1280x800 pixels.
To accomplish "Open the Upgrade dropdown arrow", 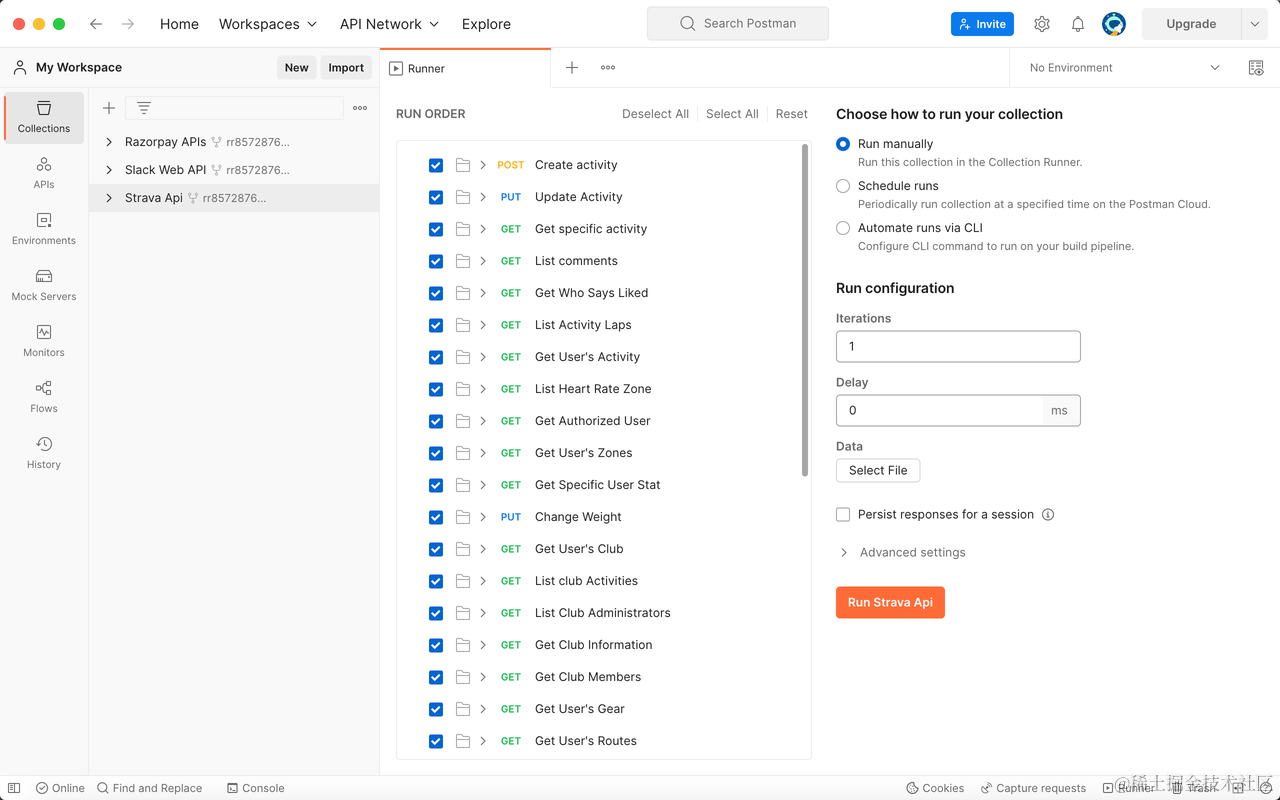I will (1255, 24).
